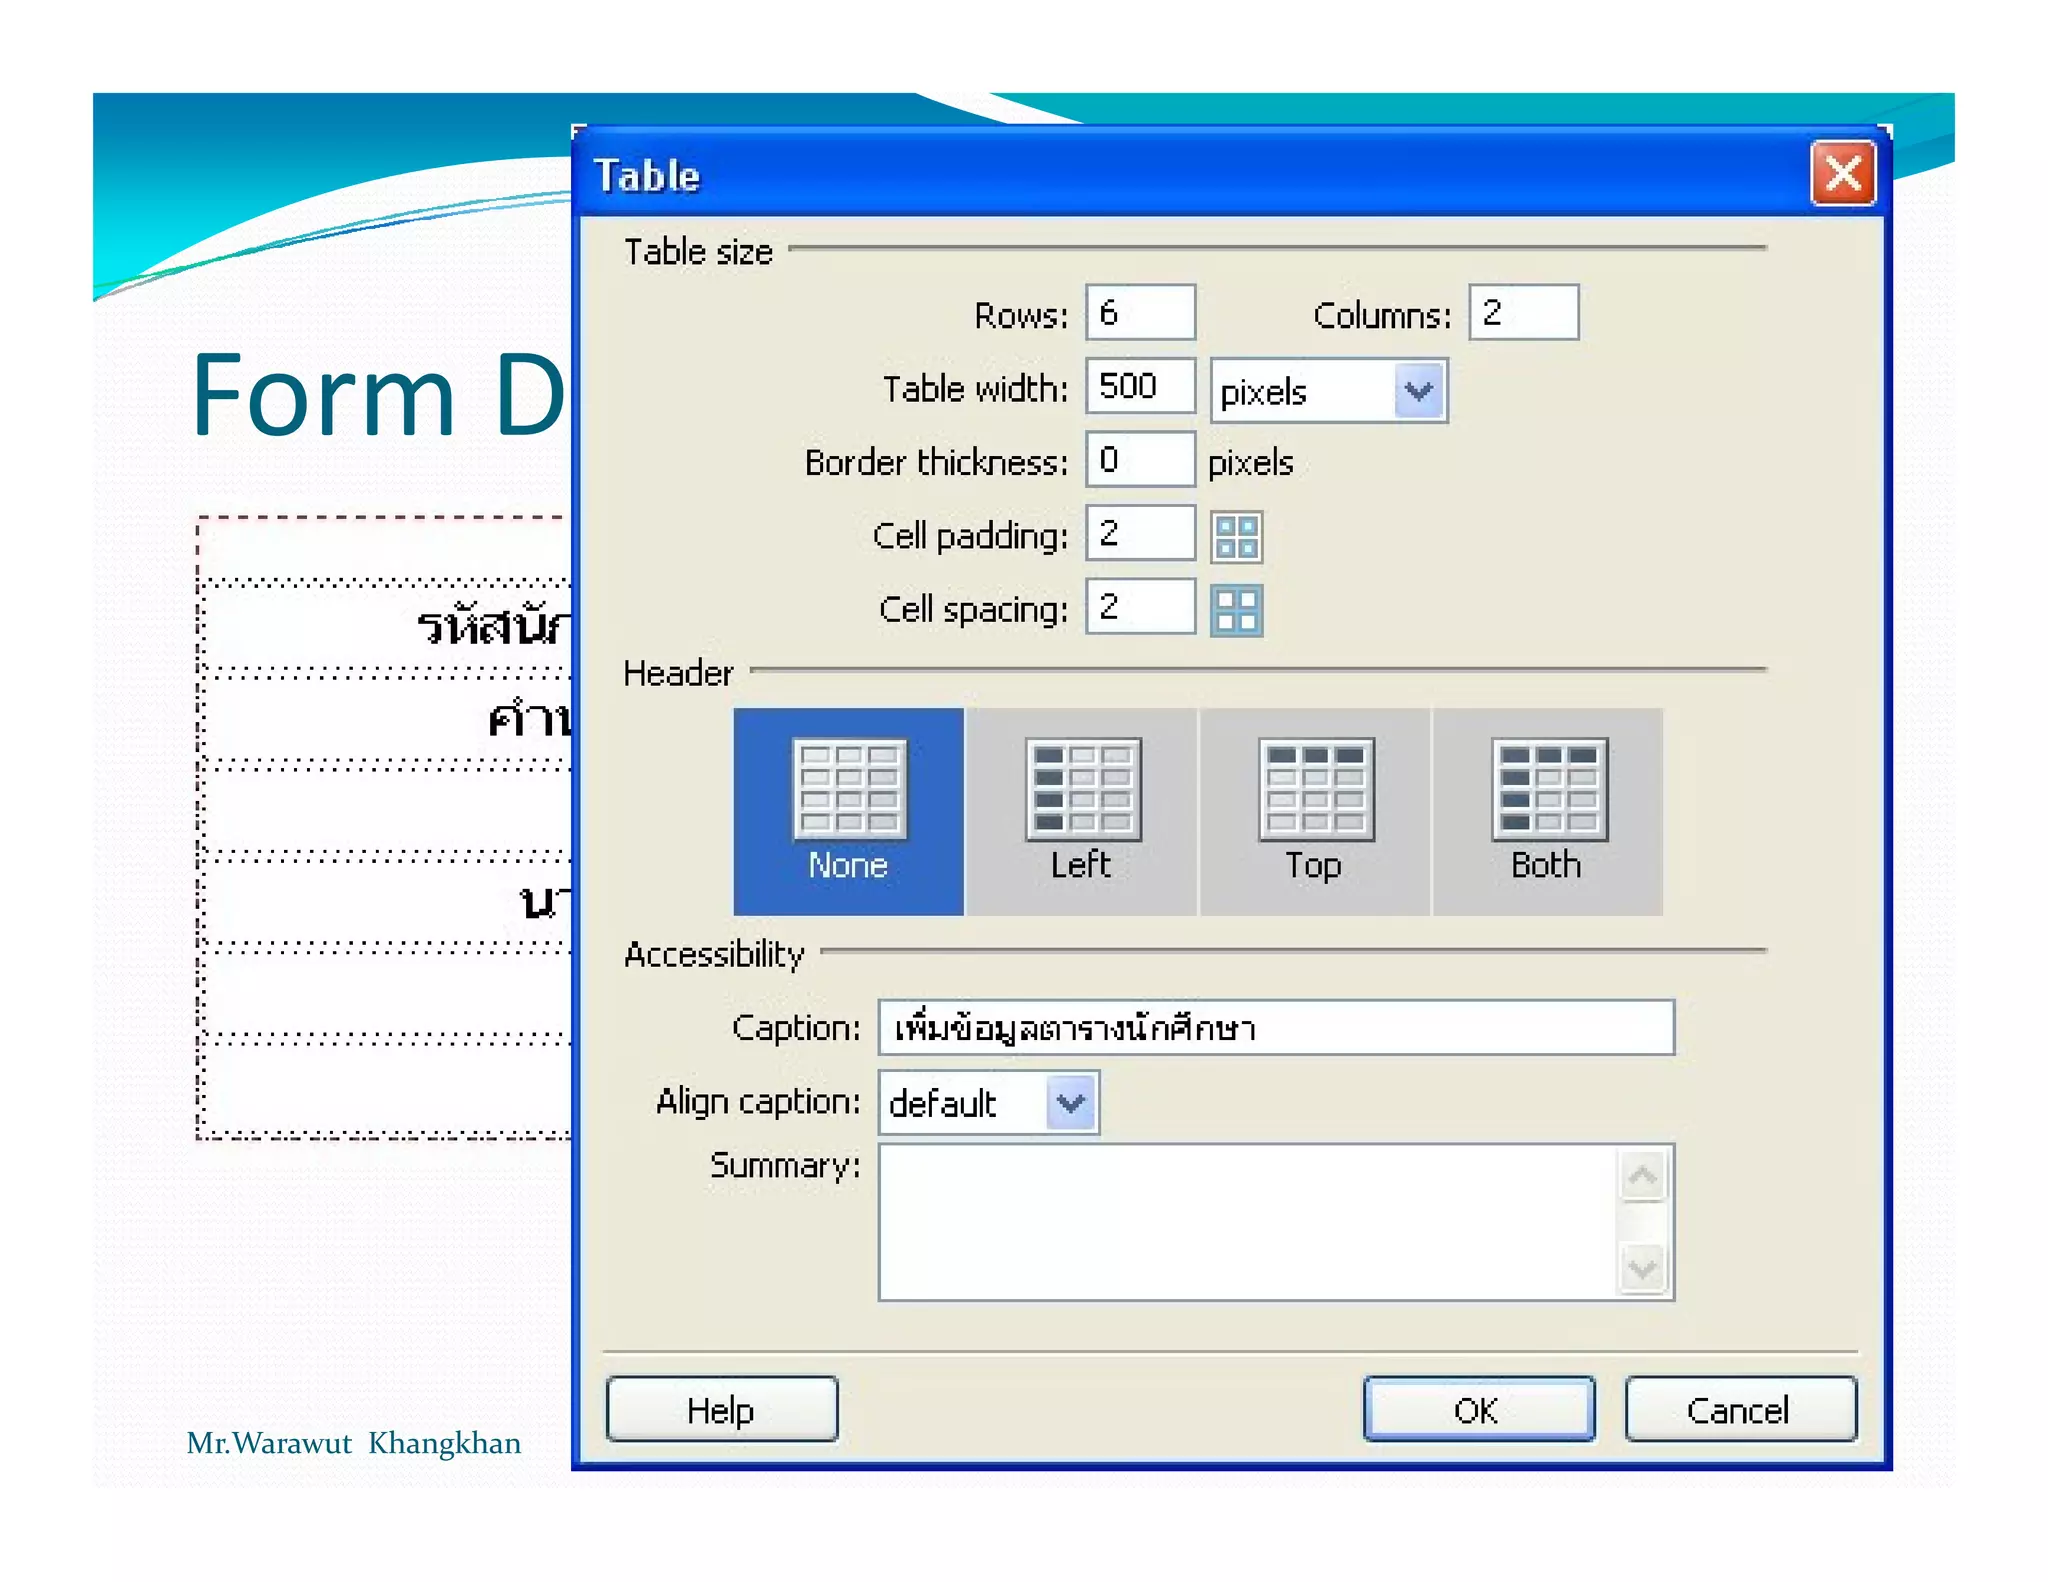
Task: Click the Columns input field
Action: [x=1524, y=313]
